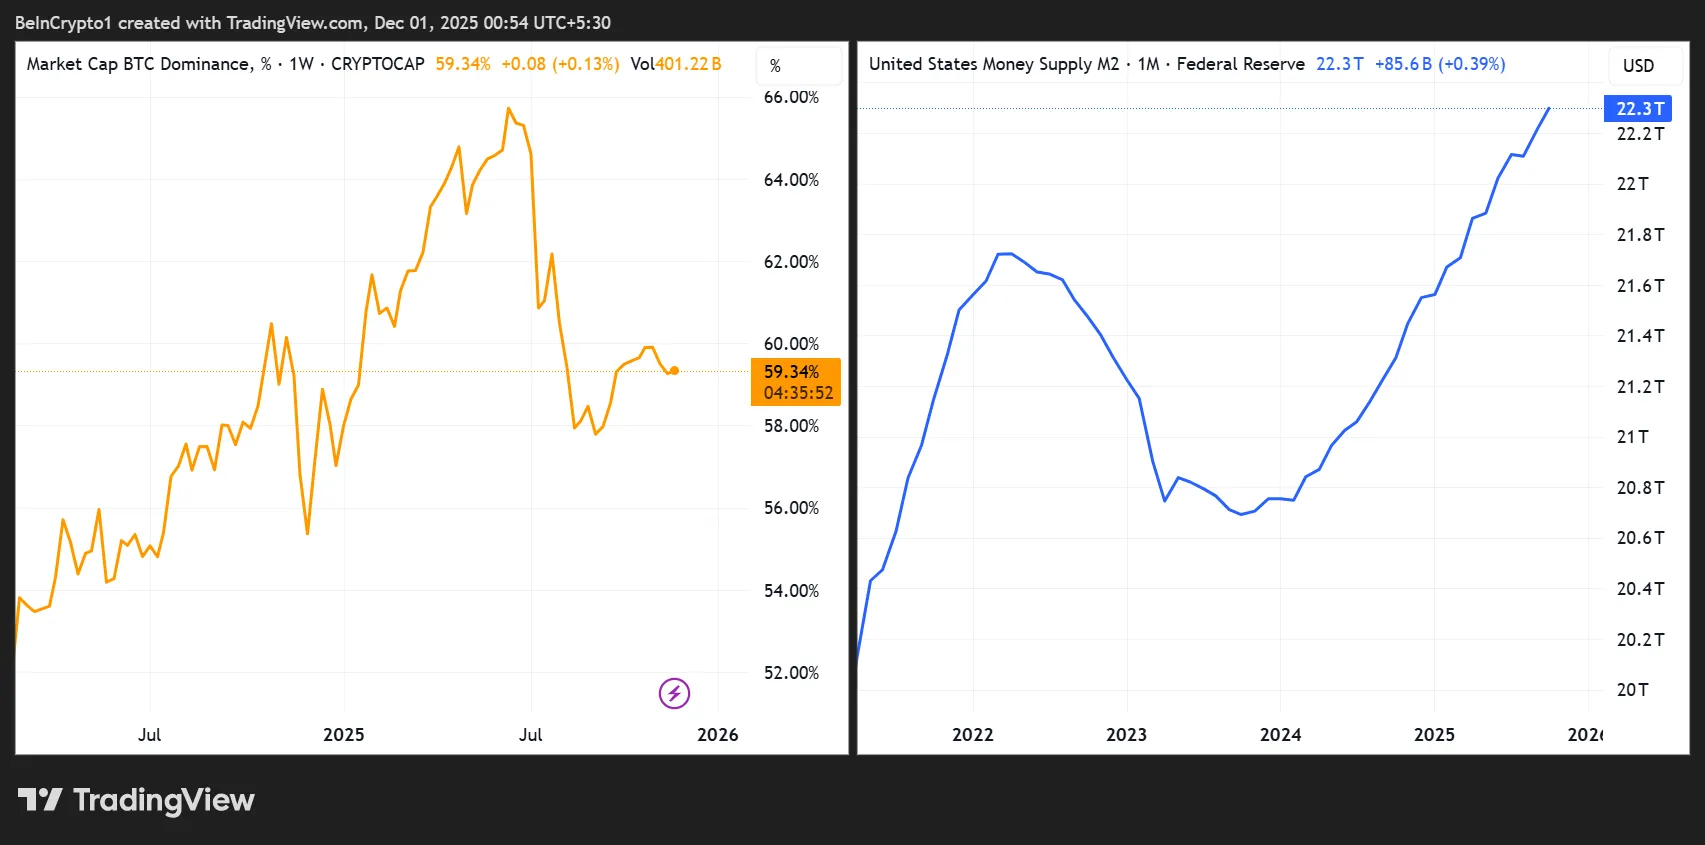Select the Market Cap BTC Dominance title
Screen dimensions: 1705x845
139,64
